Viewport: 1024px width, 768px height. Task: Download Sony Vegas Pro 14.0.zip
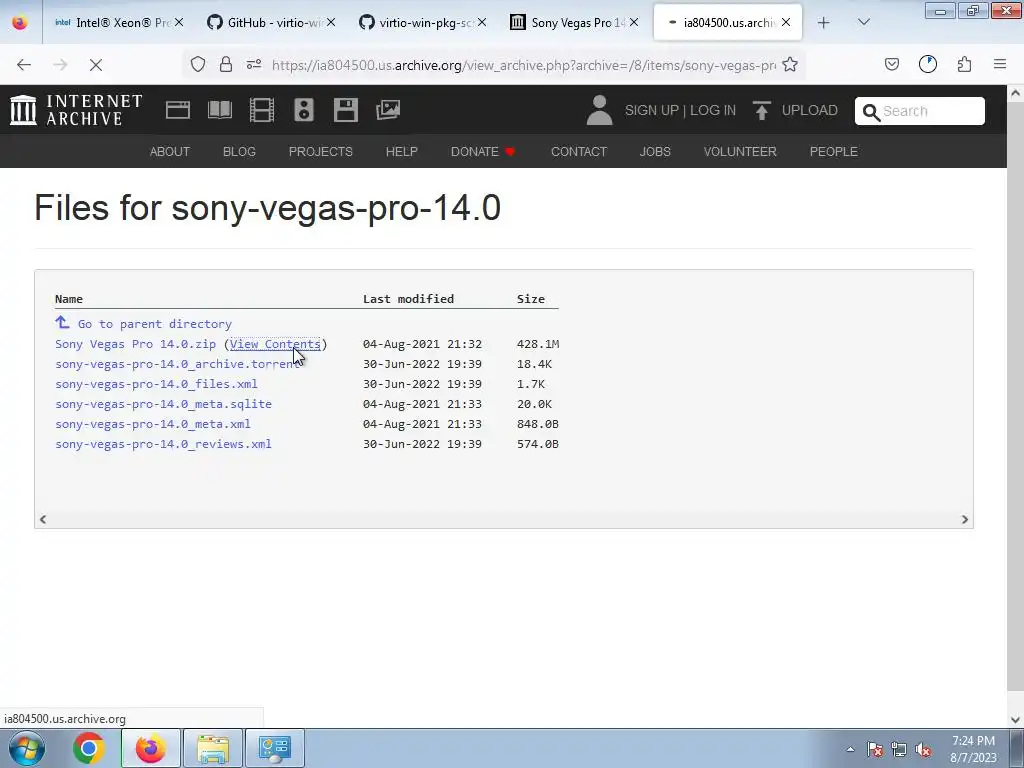[x=135, y=344]
